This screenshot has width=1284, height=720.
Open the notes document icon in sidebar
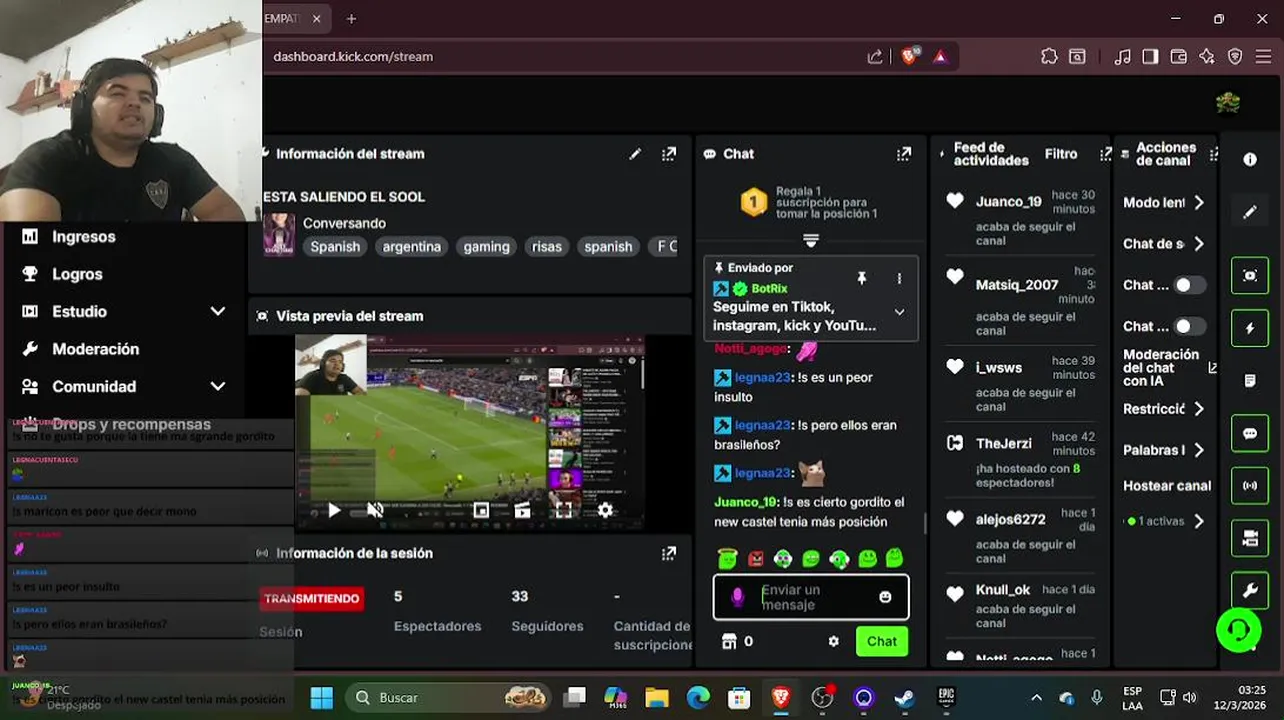click(1250, 381)
